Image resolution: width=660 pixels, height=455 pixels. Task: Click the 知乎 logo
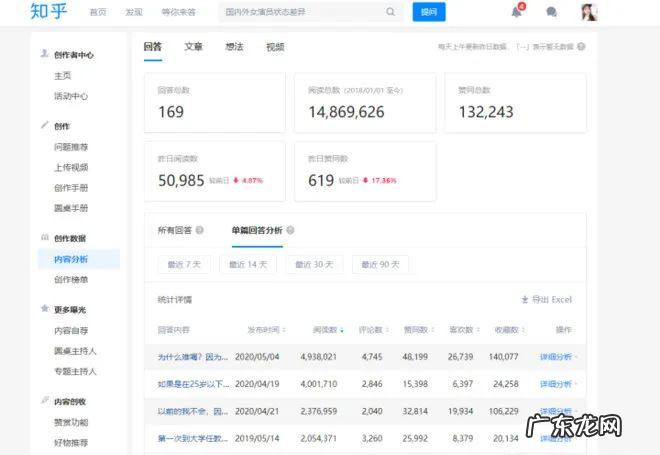(48, 11)
